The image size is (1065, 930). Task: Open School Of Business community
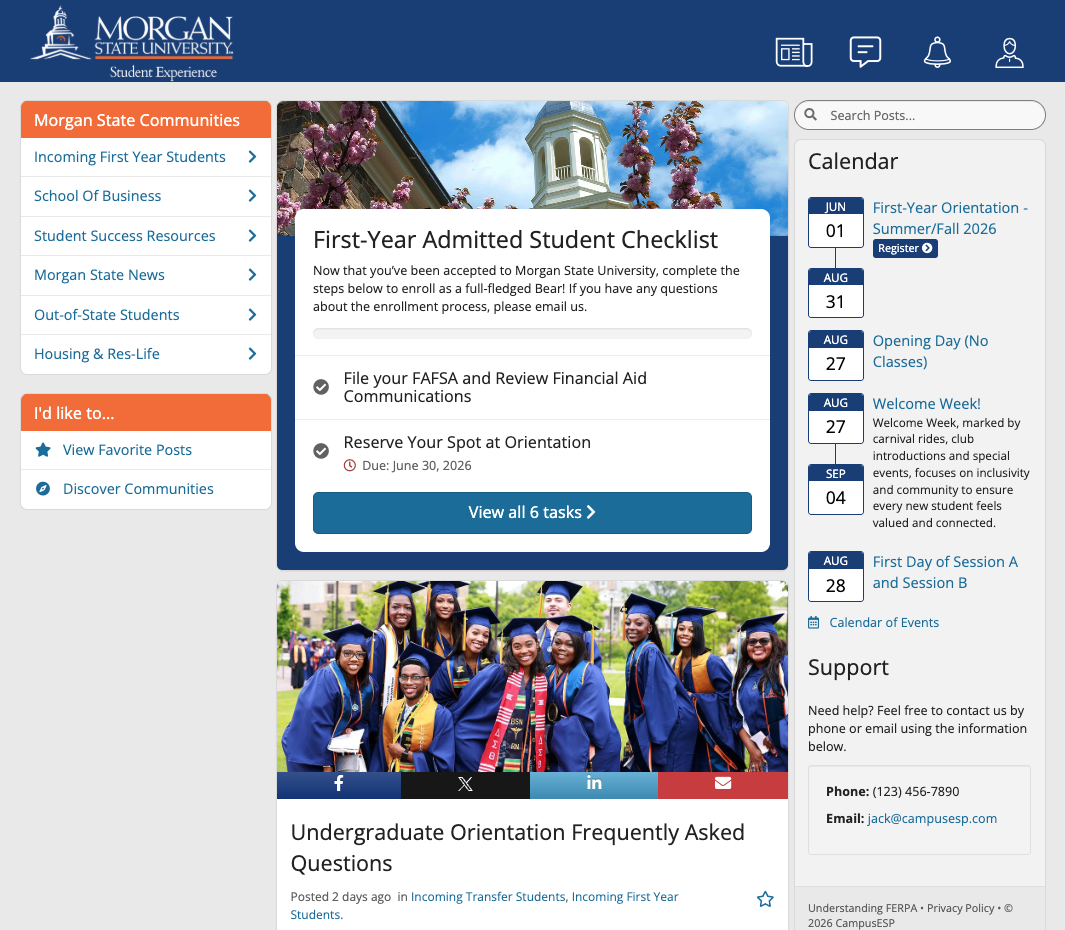(98, 196)
